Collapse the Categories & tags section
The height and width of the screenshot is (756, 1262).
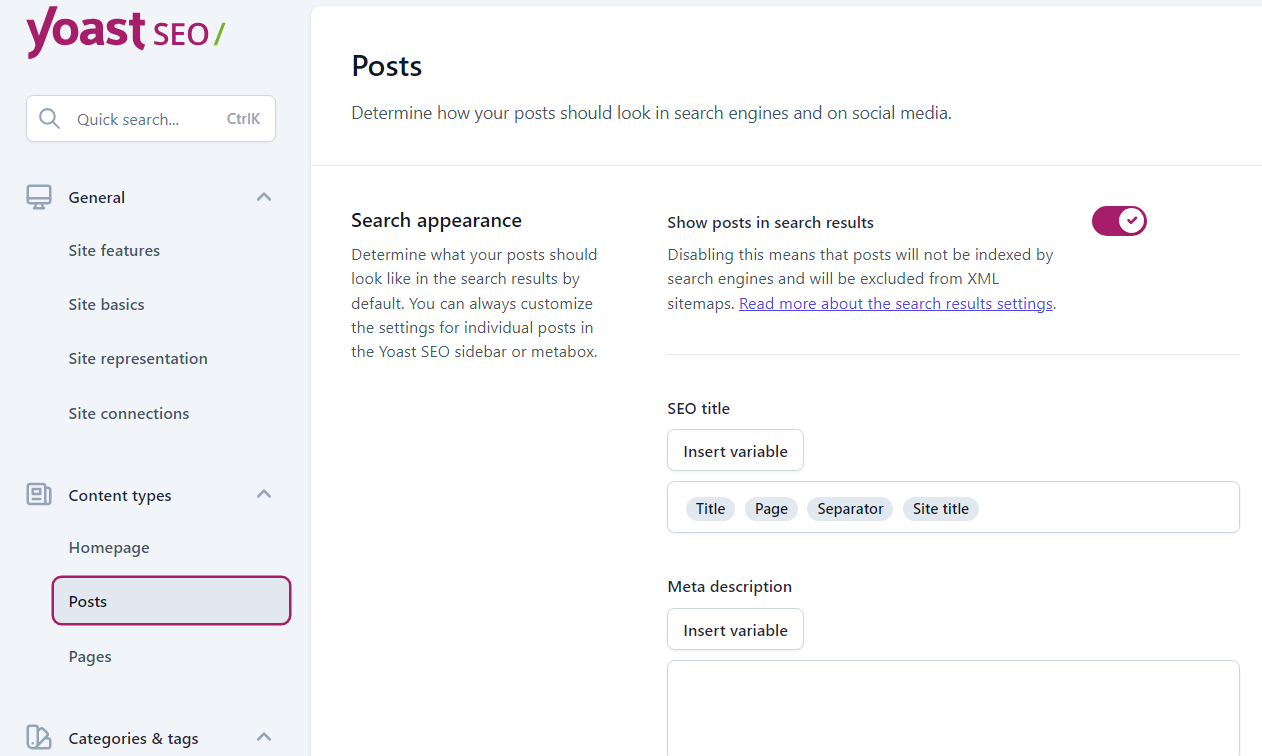(263, 737)
